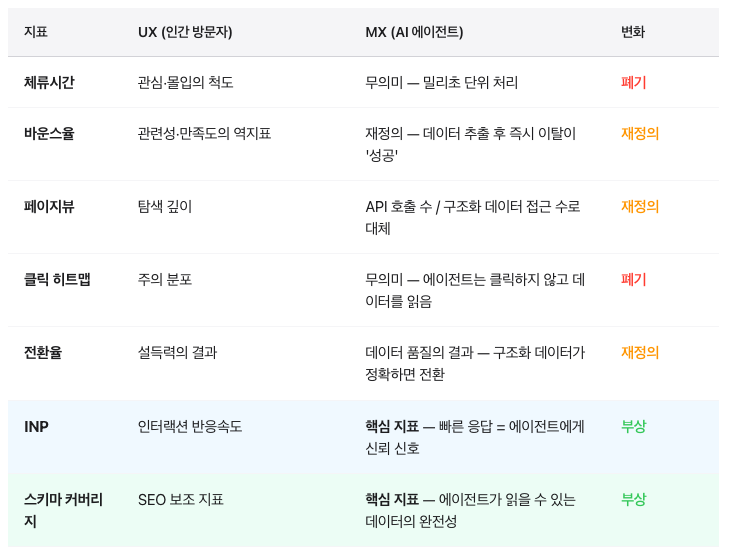Viewport: 730px width, 559px height.
Task: Click the 클릭 히트맵 metric name
Action: pos(57,279)
